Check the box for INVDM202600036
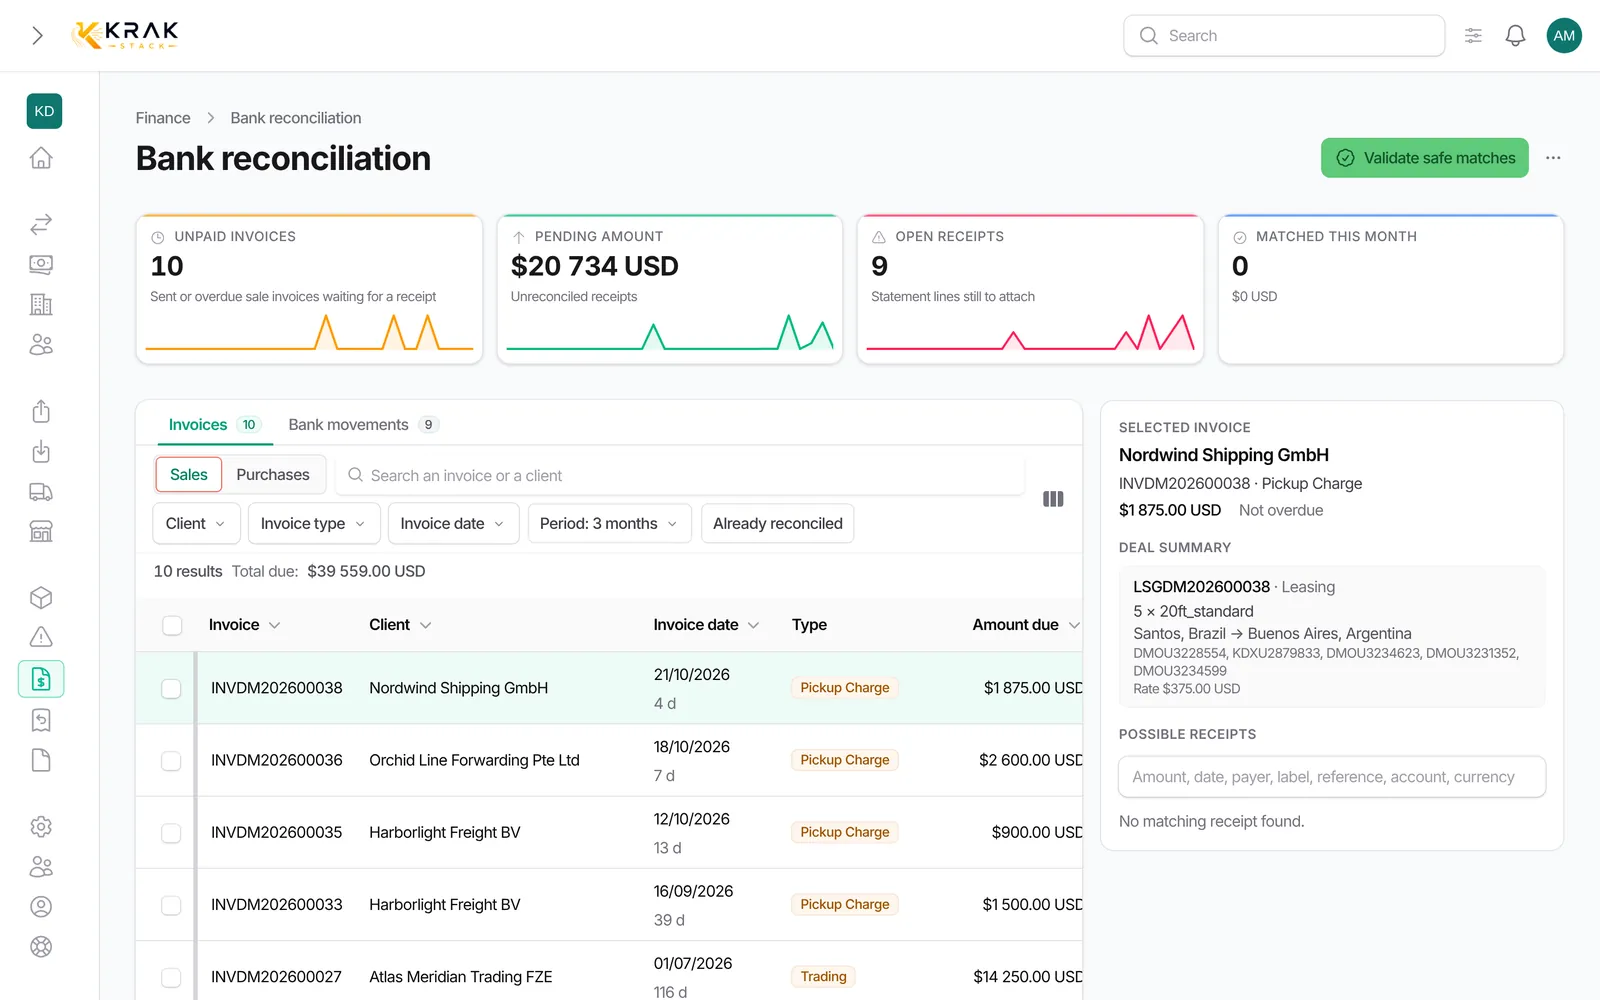This screenshot has width=1600, height=1000. (x=171, y=761)
